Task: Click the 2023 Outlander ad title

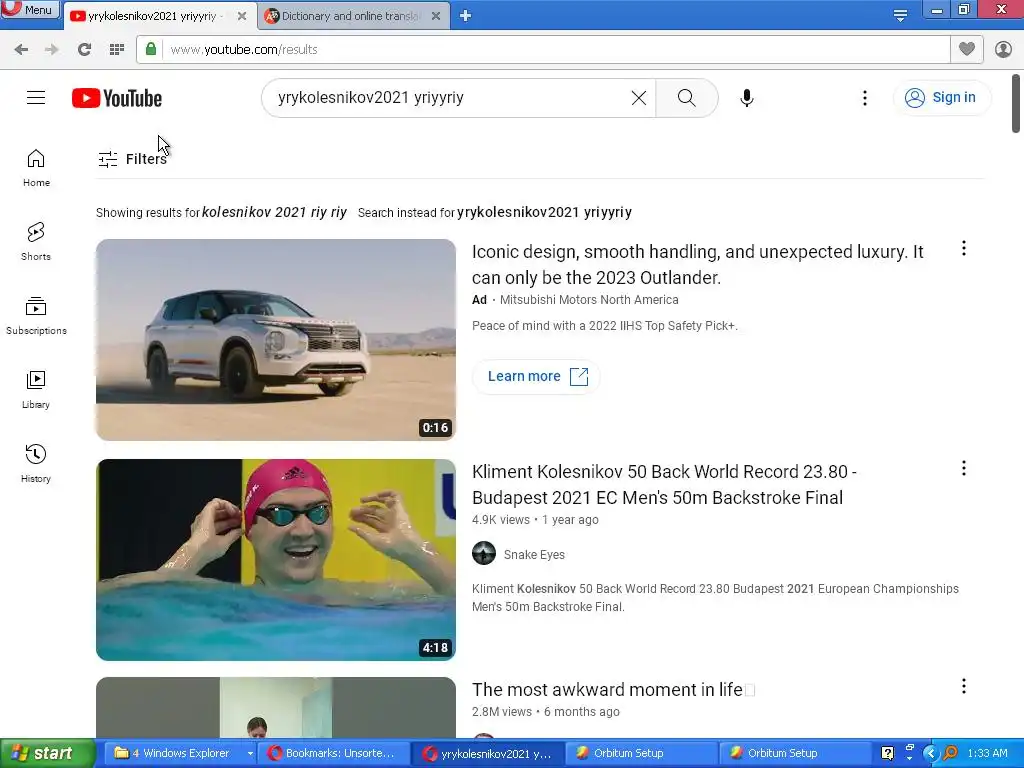Action: pos(697,264)
